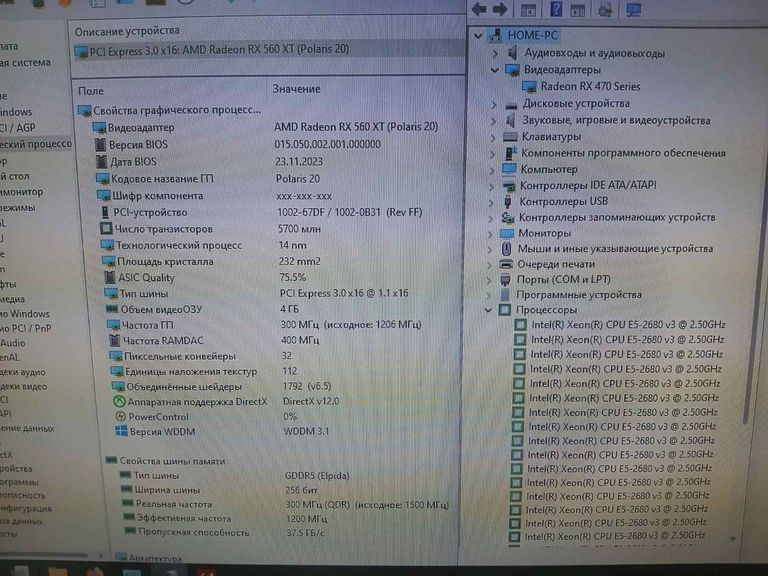The height and width of the screenshot is (576, 768).
Task: Expand the Контроллеры USB node
Action: pos(493,201)
